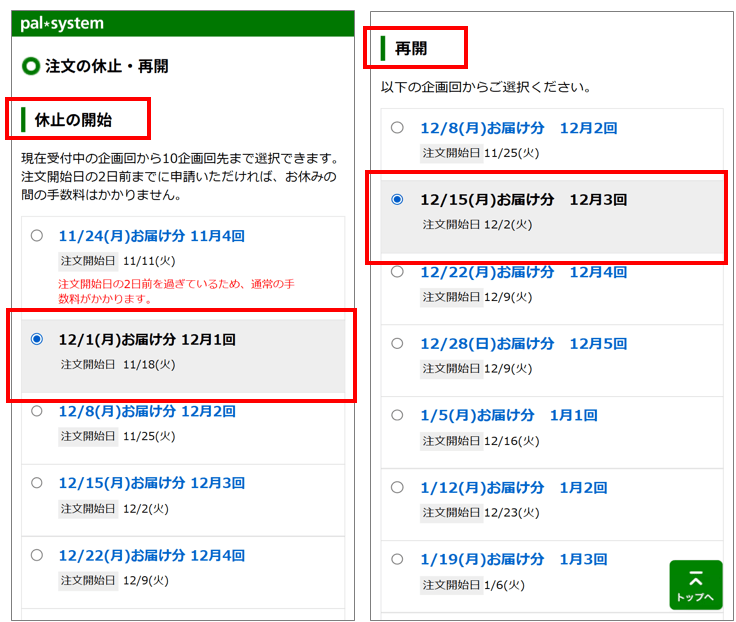Click the green トップへ scroll-to-top button

pos(695,585)
